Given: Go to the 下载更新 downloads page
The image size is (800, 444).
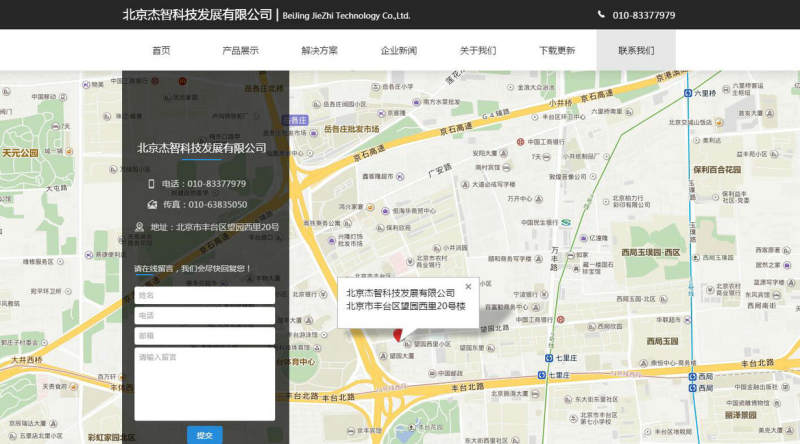Looking at the screenshot, I should (x=557, y=50).
